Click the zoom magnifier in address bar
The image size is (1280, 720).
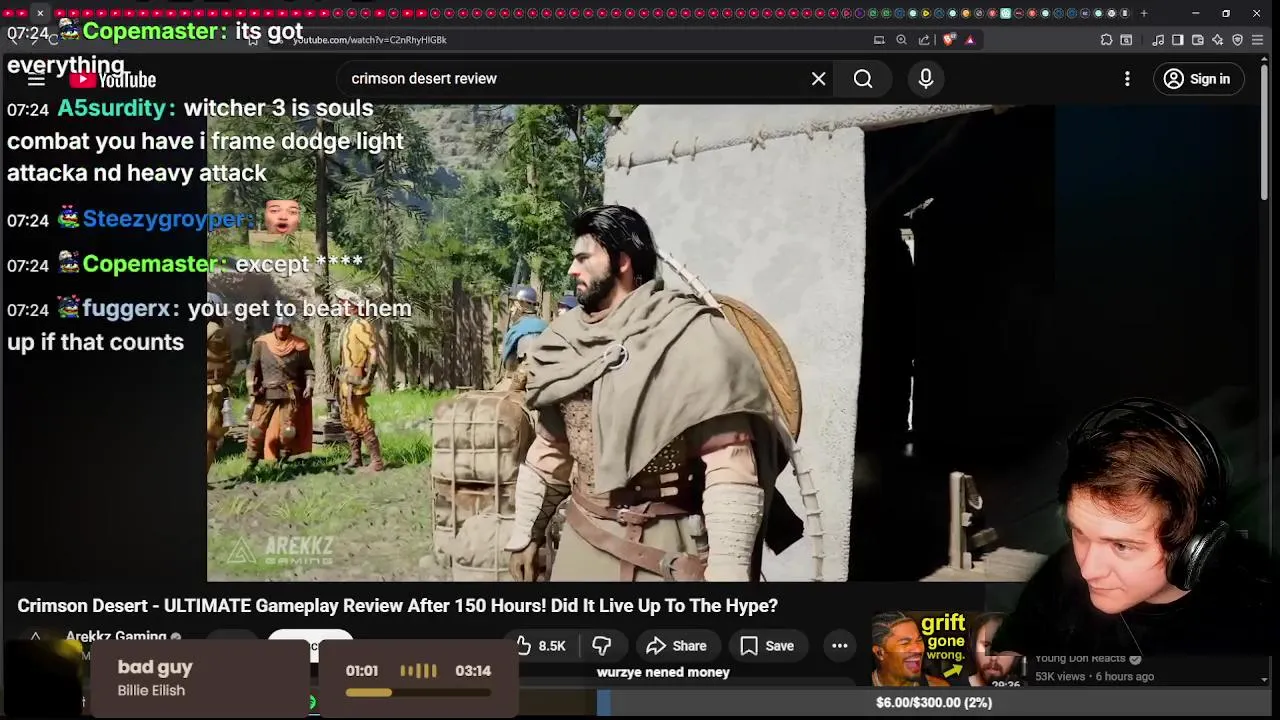(902, 40)
